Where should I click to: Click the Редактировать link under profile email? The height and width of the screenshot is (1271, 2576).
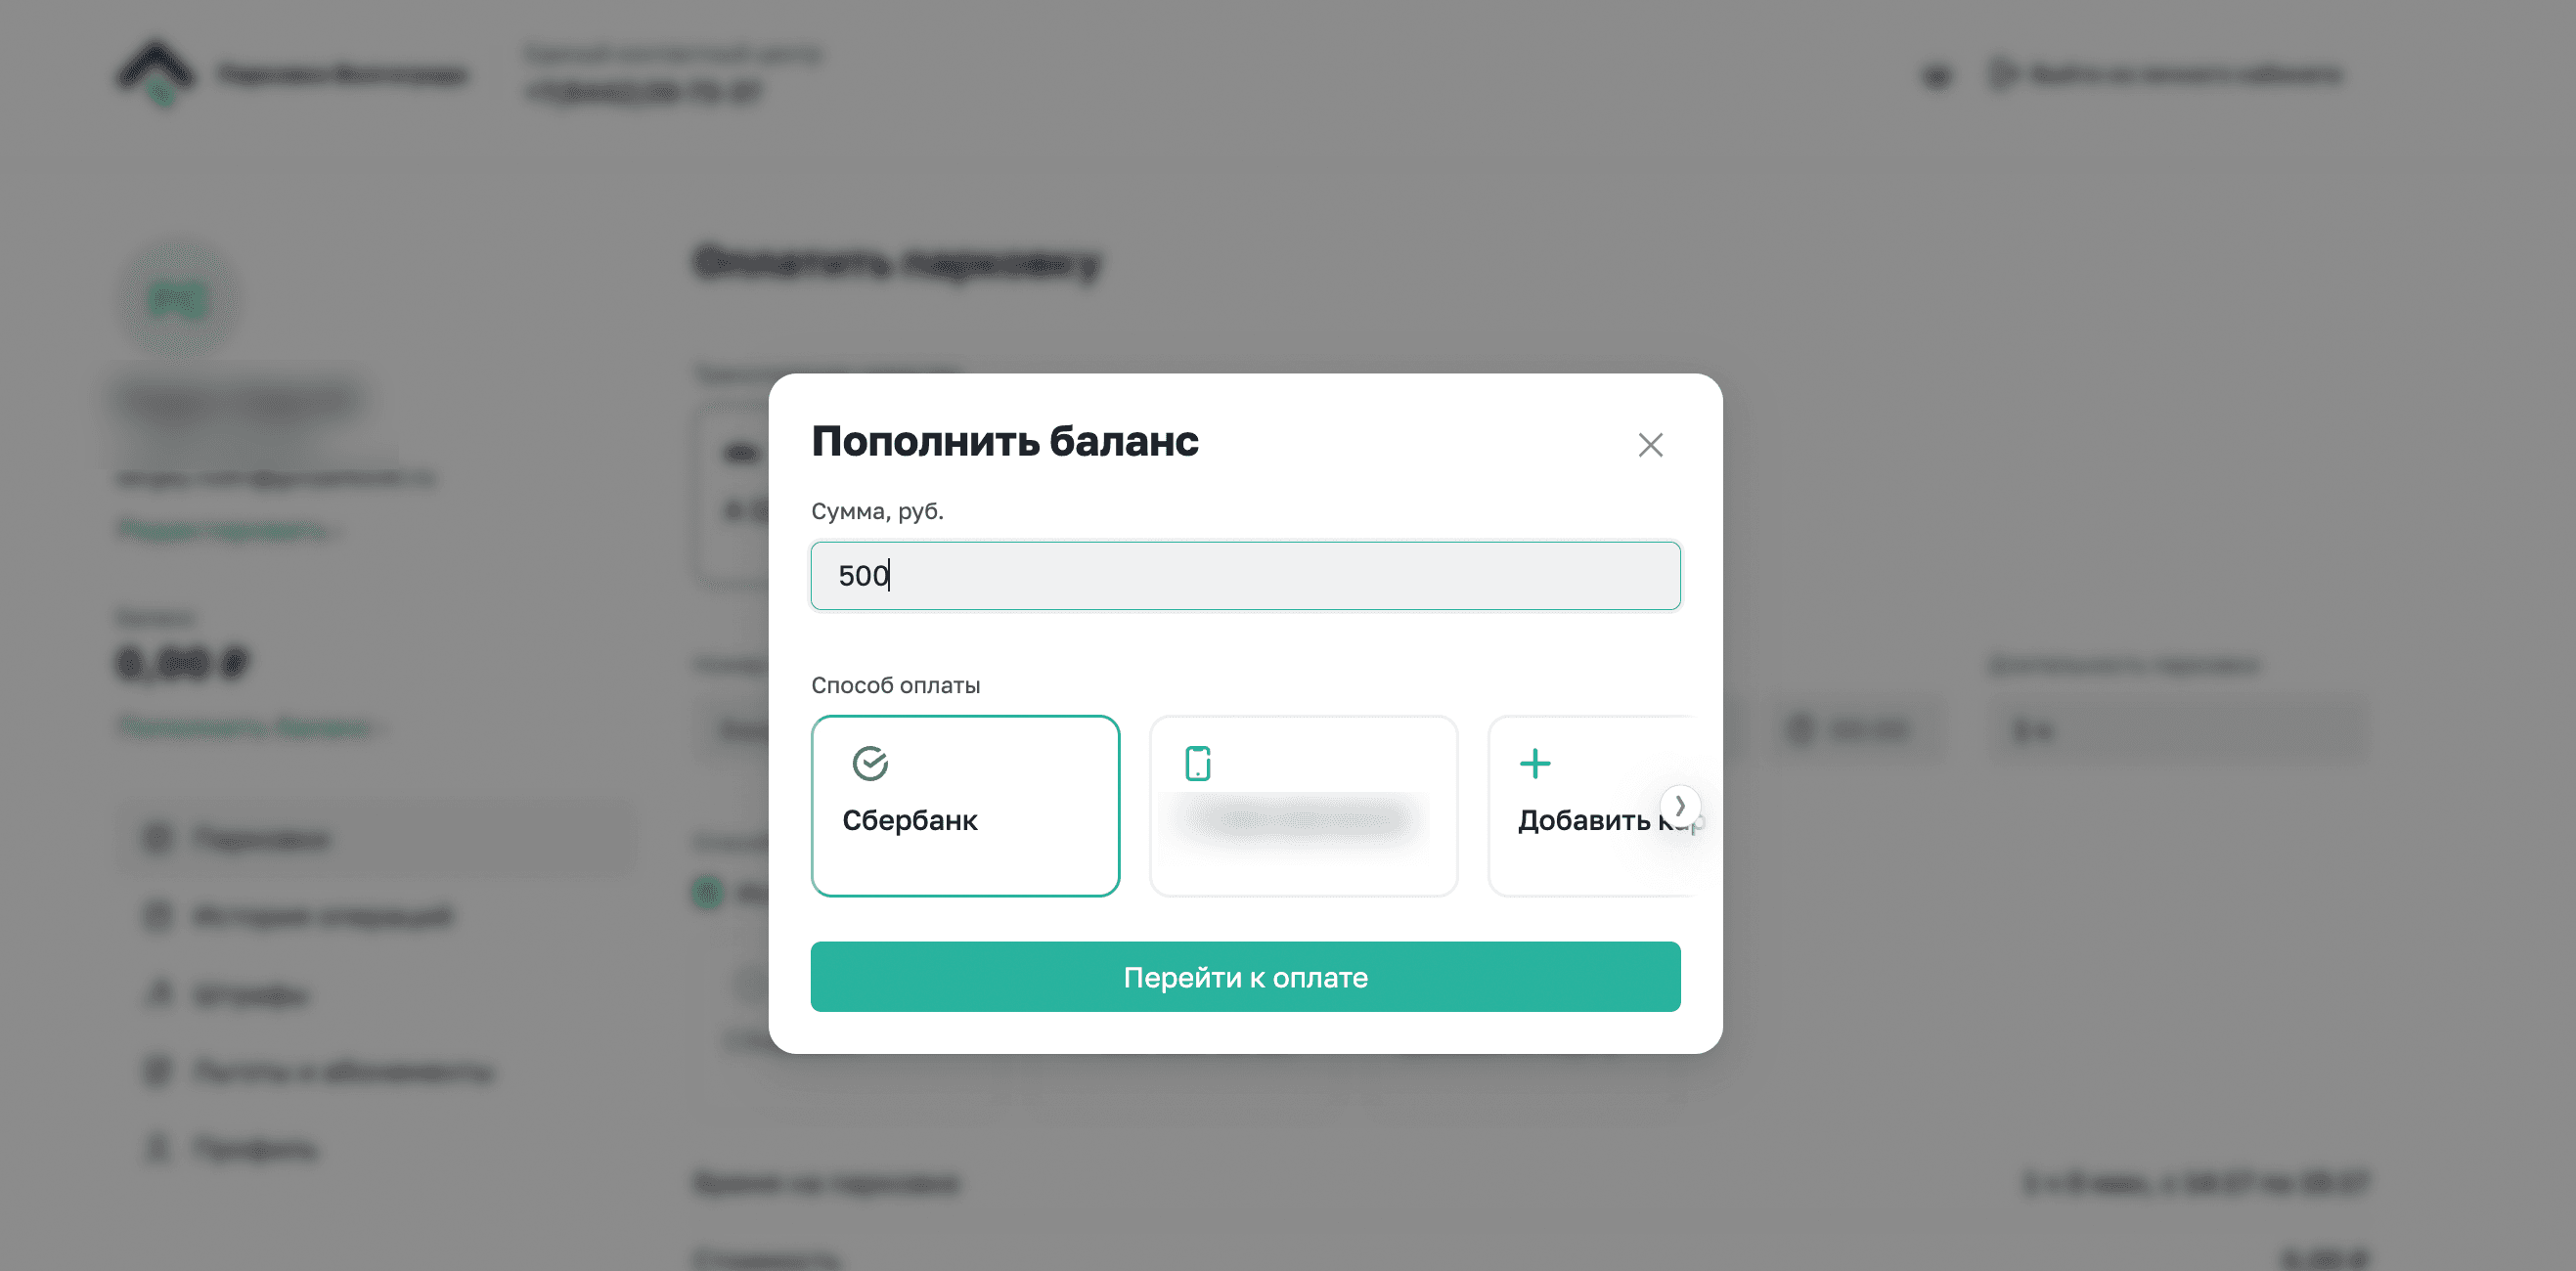coord(226,529)
